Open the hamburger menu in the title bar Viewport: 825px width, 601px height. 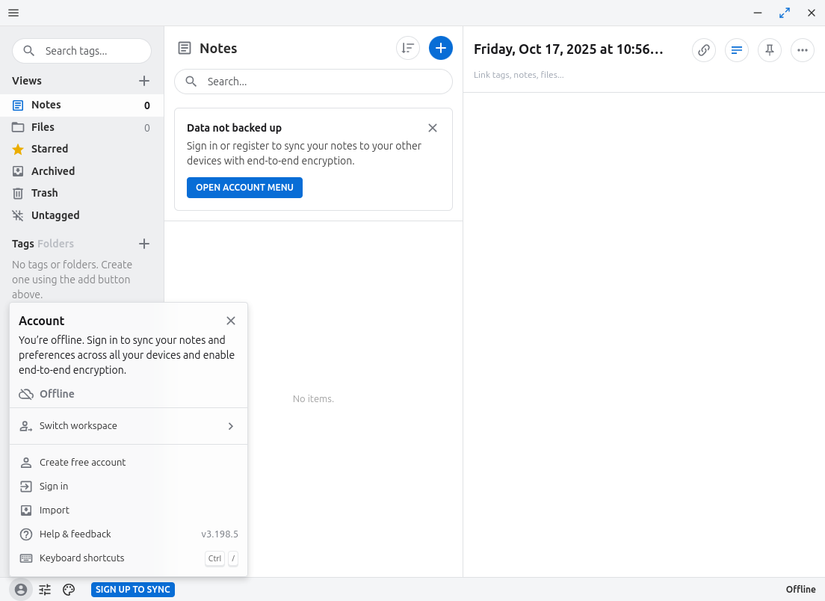click(13, 13)
